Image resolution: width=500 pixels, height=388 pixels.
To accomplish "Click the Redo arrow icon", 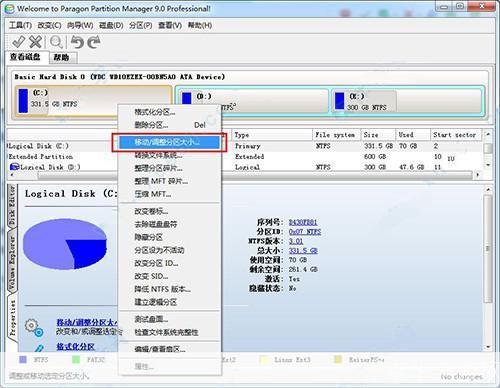I will [94, 42].
